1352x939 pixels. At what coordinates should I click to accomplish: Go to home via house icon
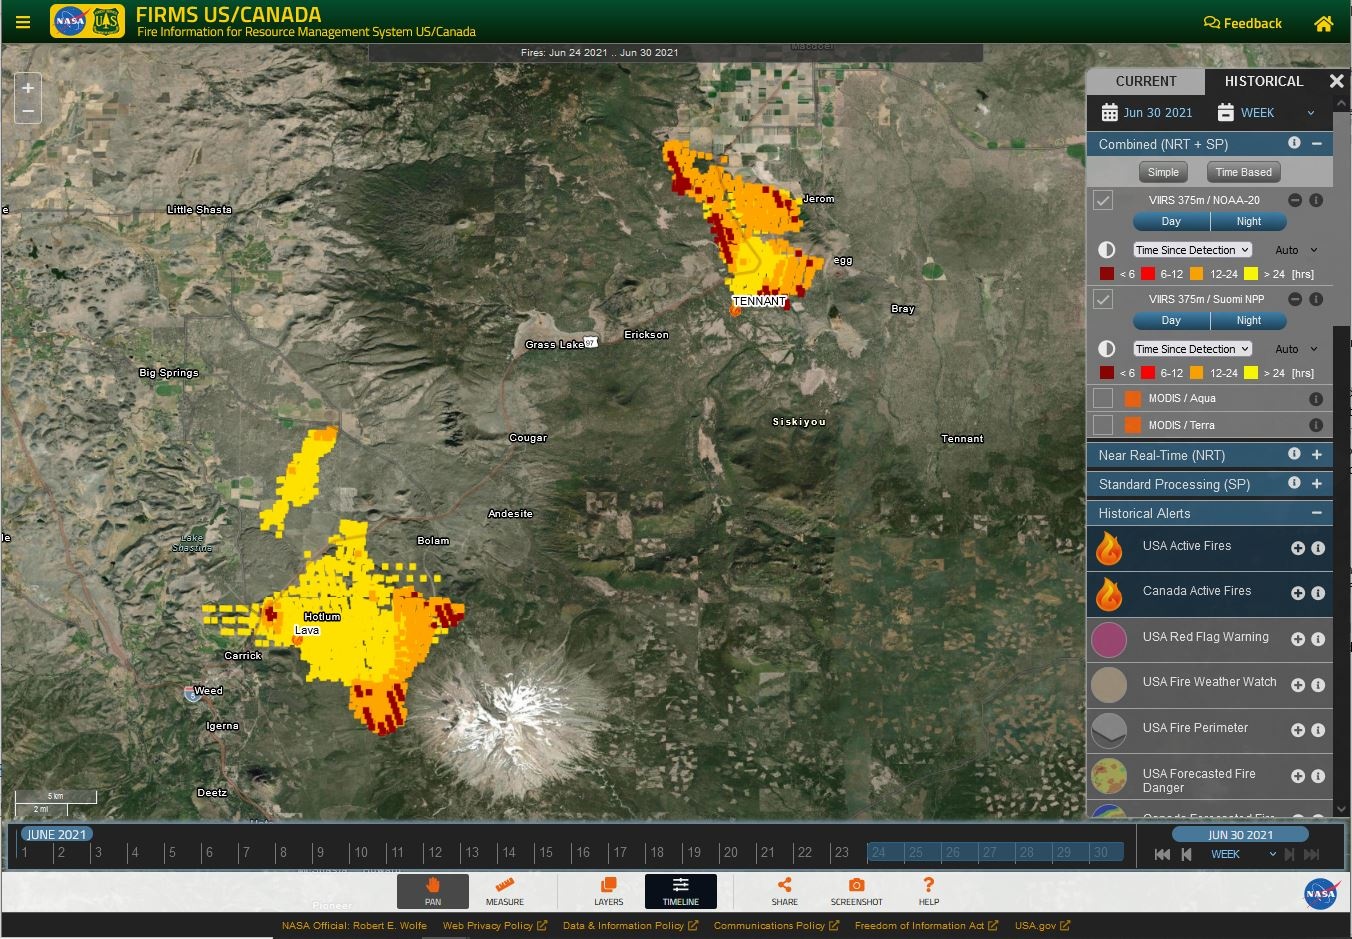click(1323, 23)
